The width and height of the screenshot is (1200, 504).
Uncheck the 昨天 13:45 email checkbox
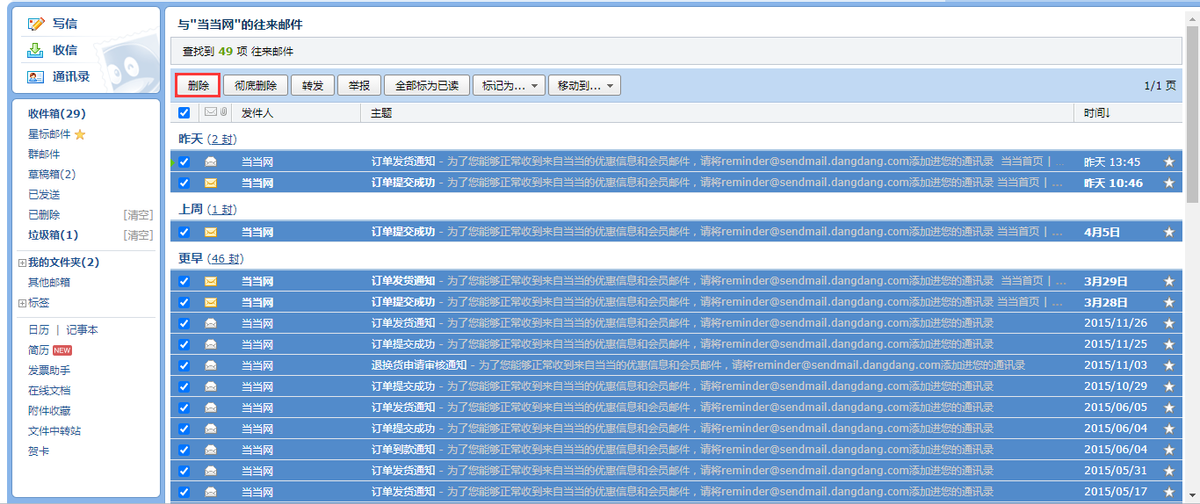pos(184,161)
